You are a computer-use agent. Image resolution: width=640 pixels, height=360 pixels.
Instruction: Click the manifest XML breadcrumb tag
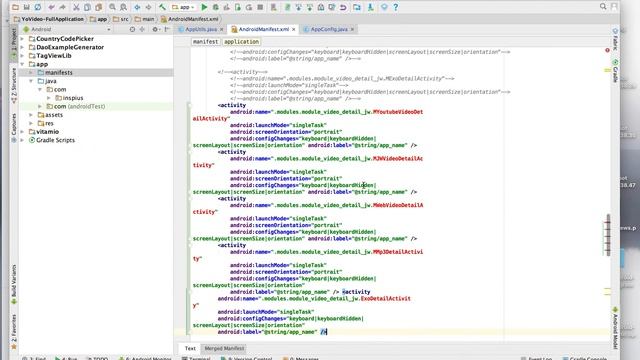[206, 42]
